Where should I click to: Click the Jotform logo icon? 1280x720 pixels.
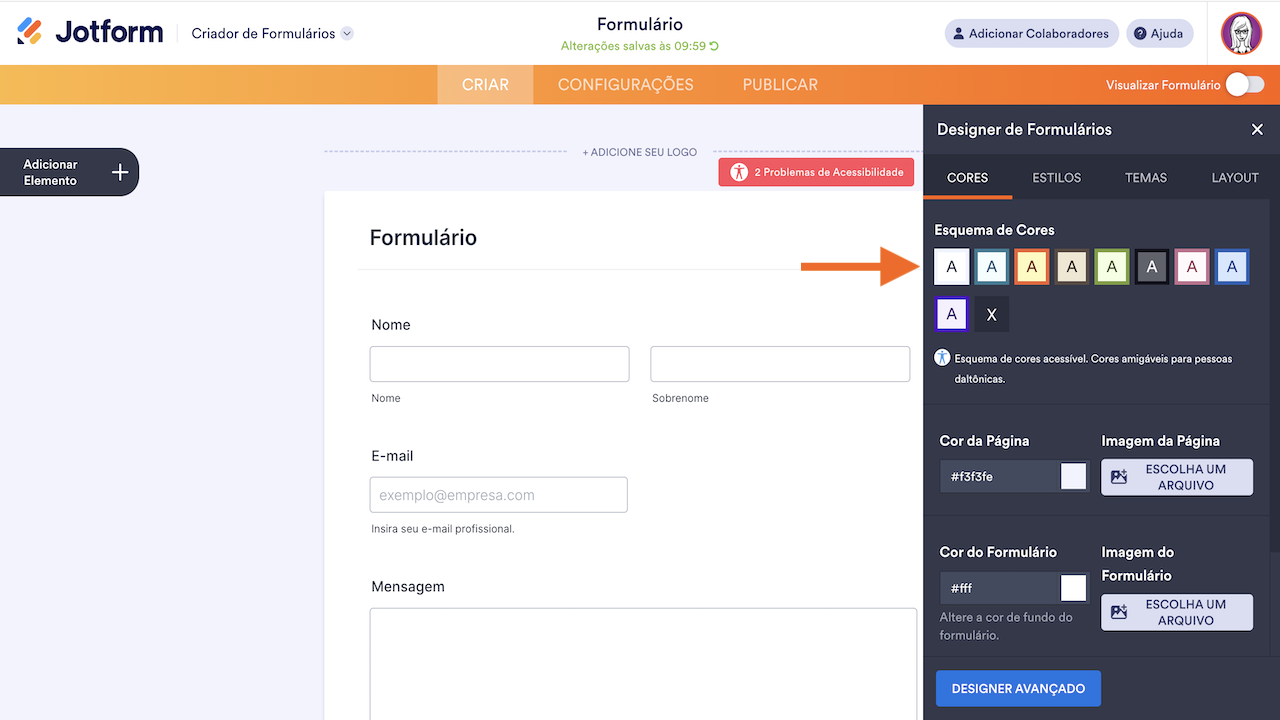click(30, 32)
